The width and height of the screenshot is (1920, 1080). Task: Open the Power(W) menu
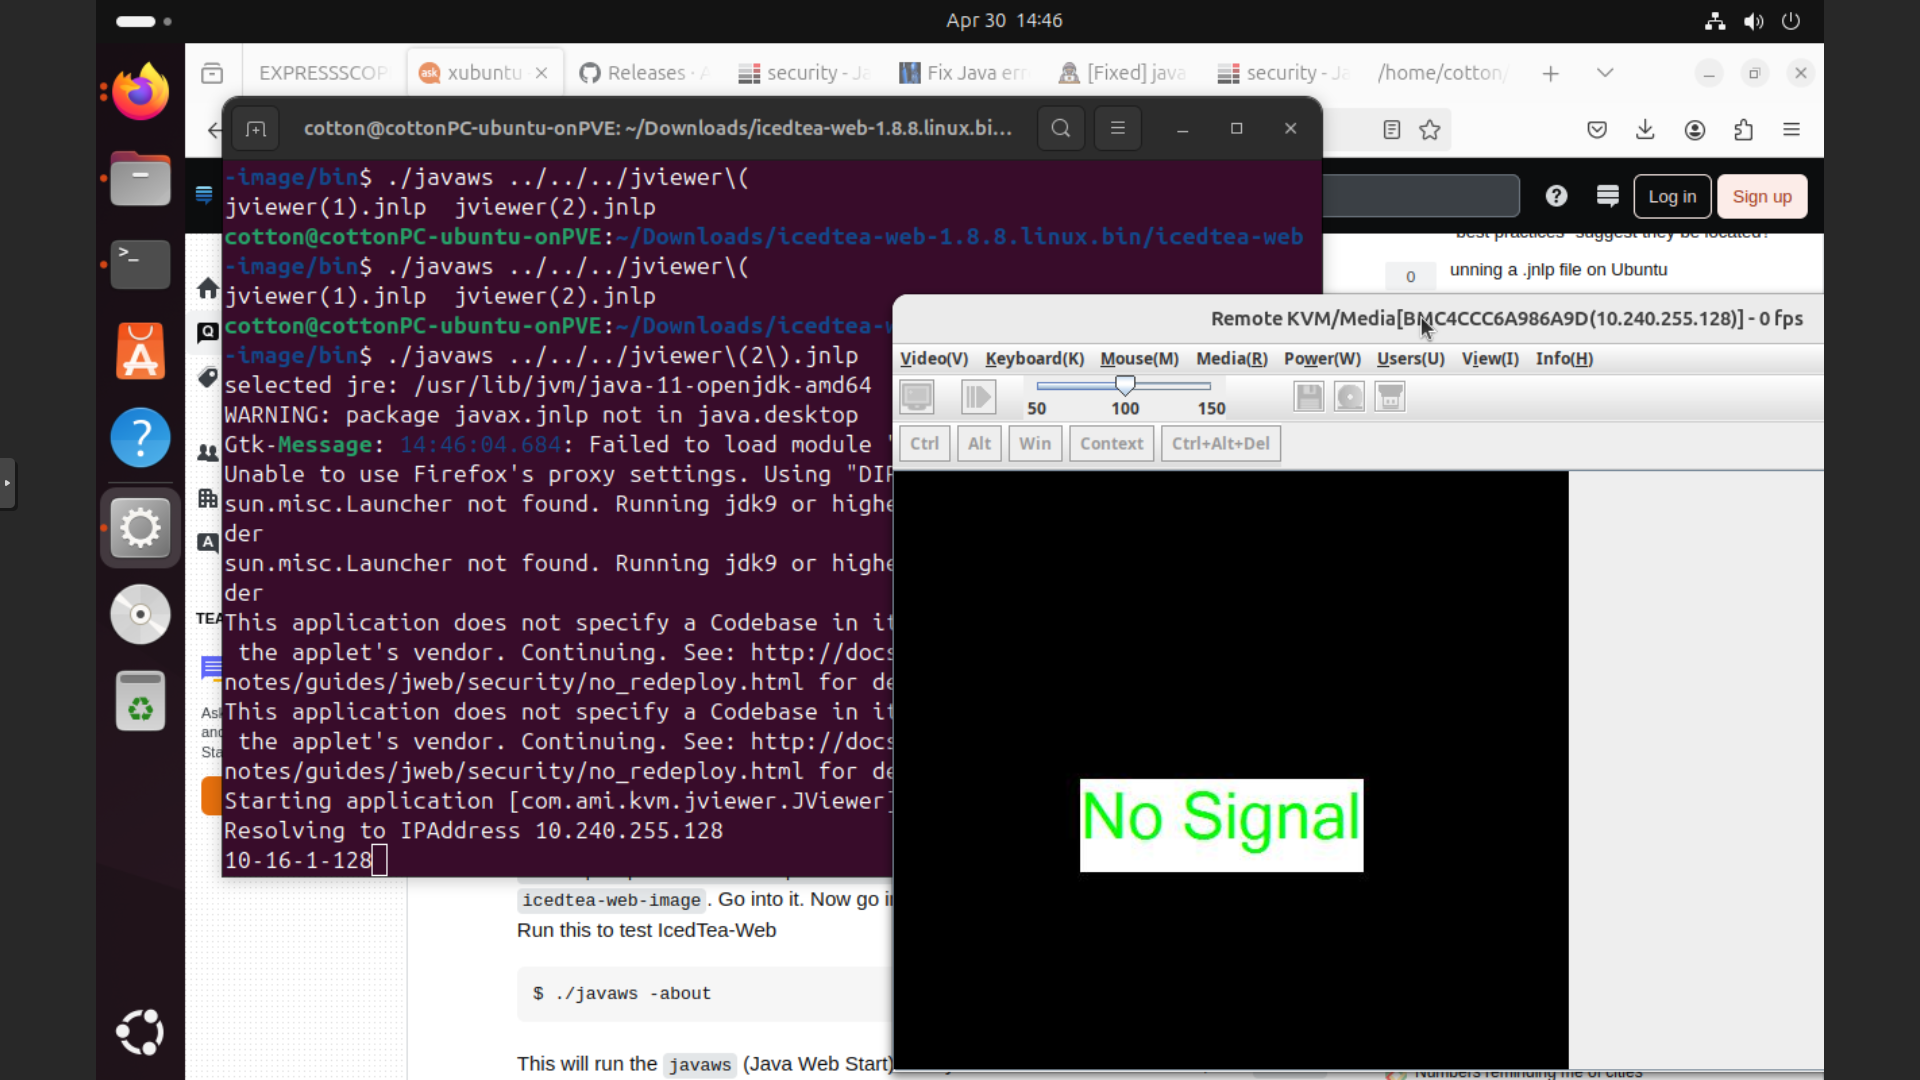coord(1322,359)
